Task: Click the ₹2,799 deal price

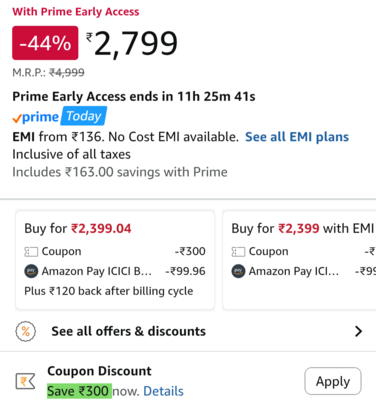Action: (132, 44)
